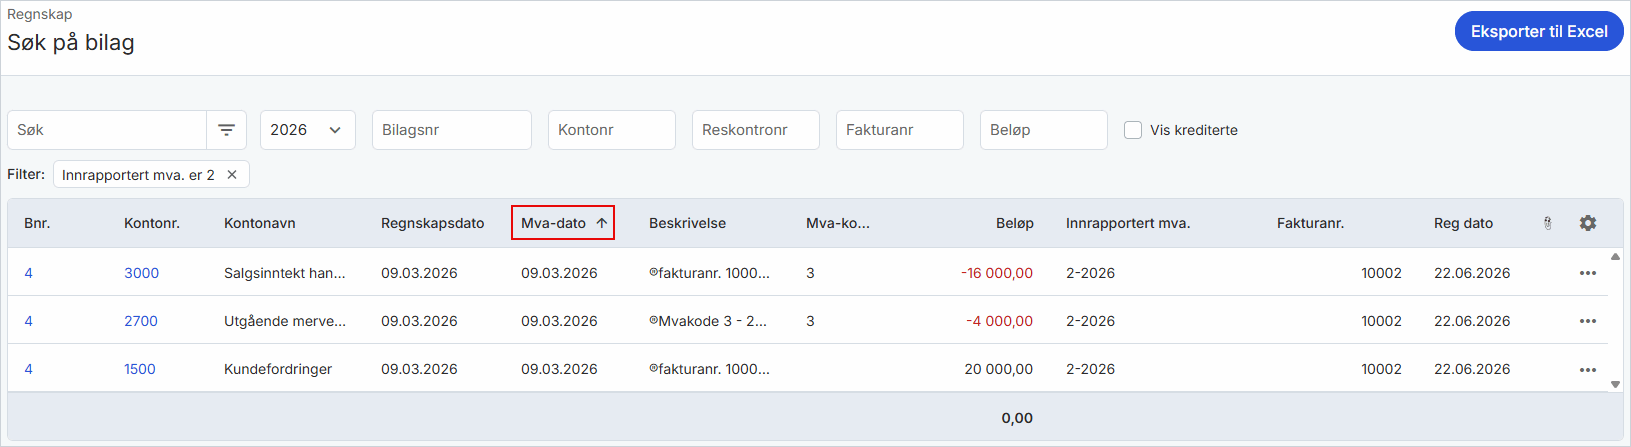Open account 3000 link

click(141, 273)
